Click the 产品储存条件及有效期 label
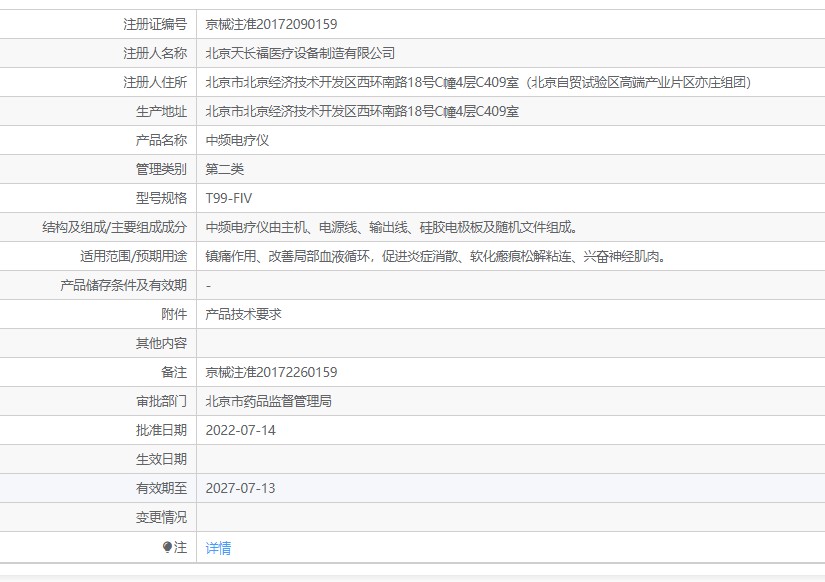Viewport: 825px width, 582px height. pyautogui.click(x=124, y=285)
